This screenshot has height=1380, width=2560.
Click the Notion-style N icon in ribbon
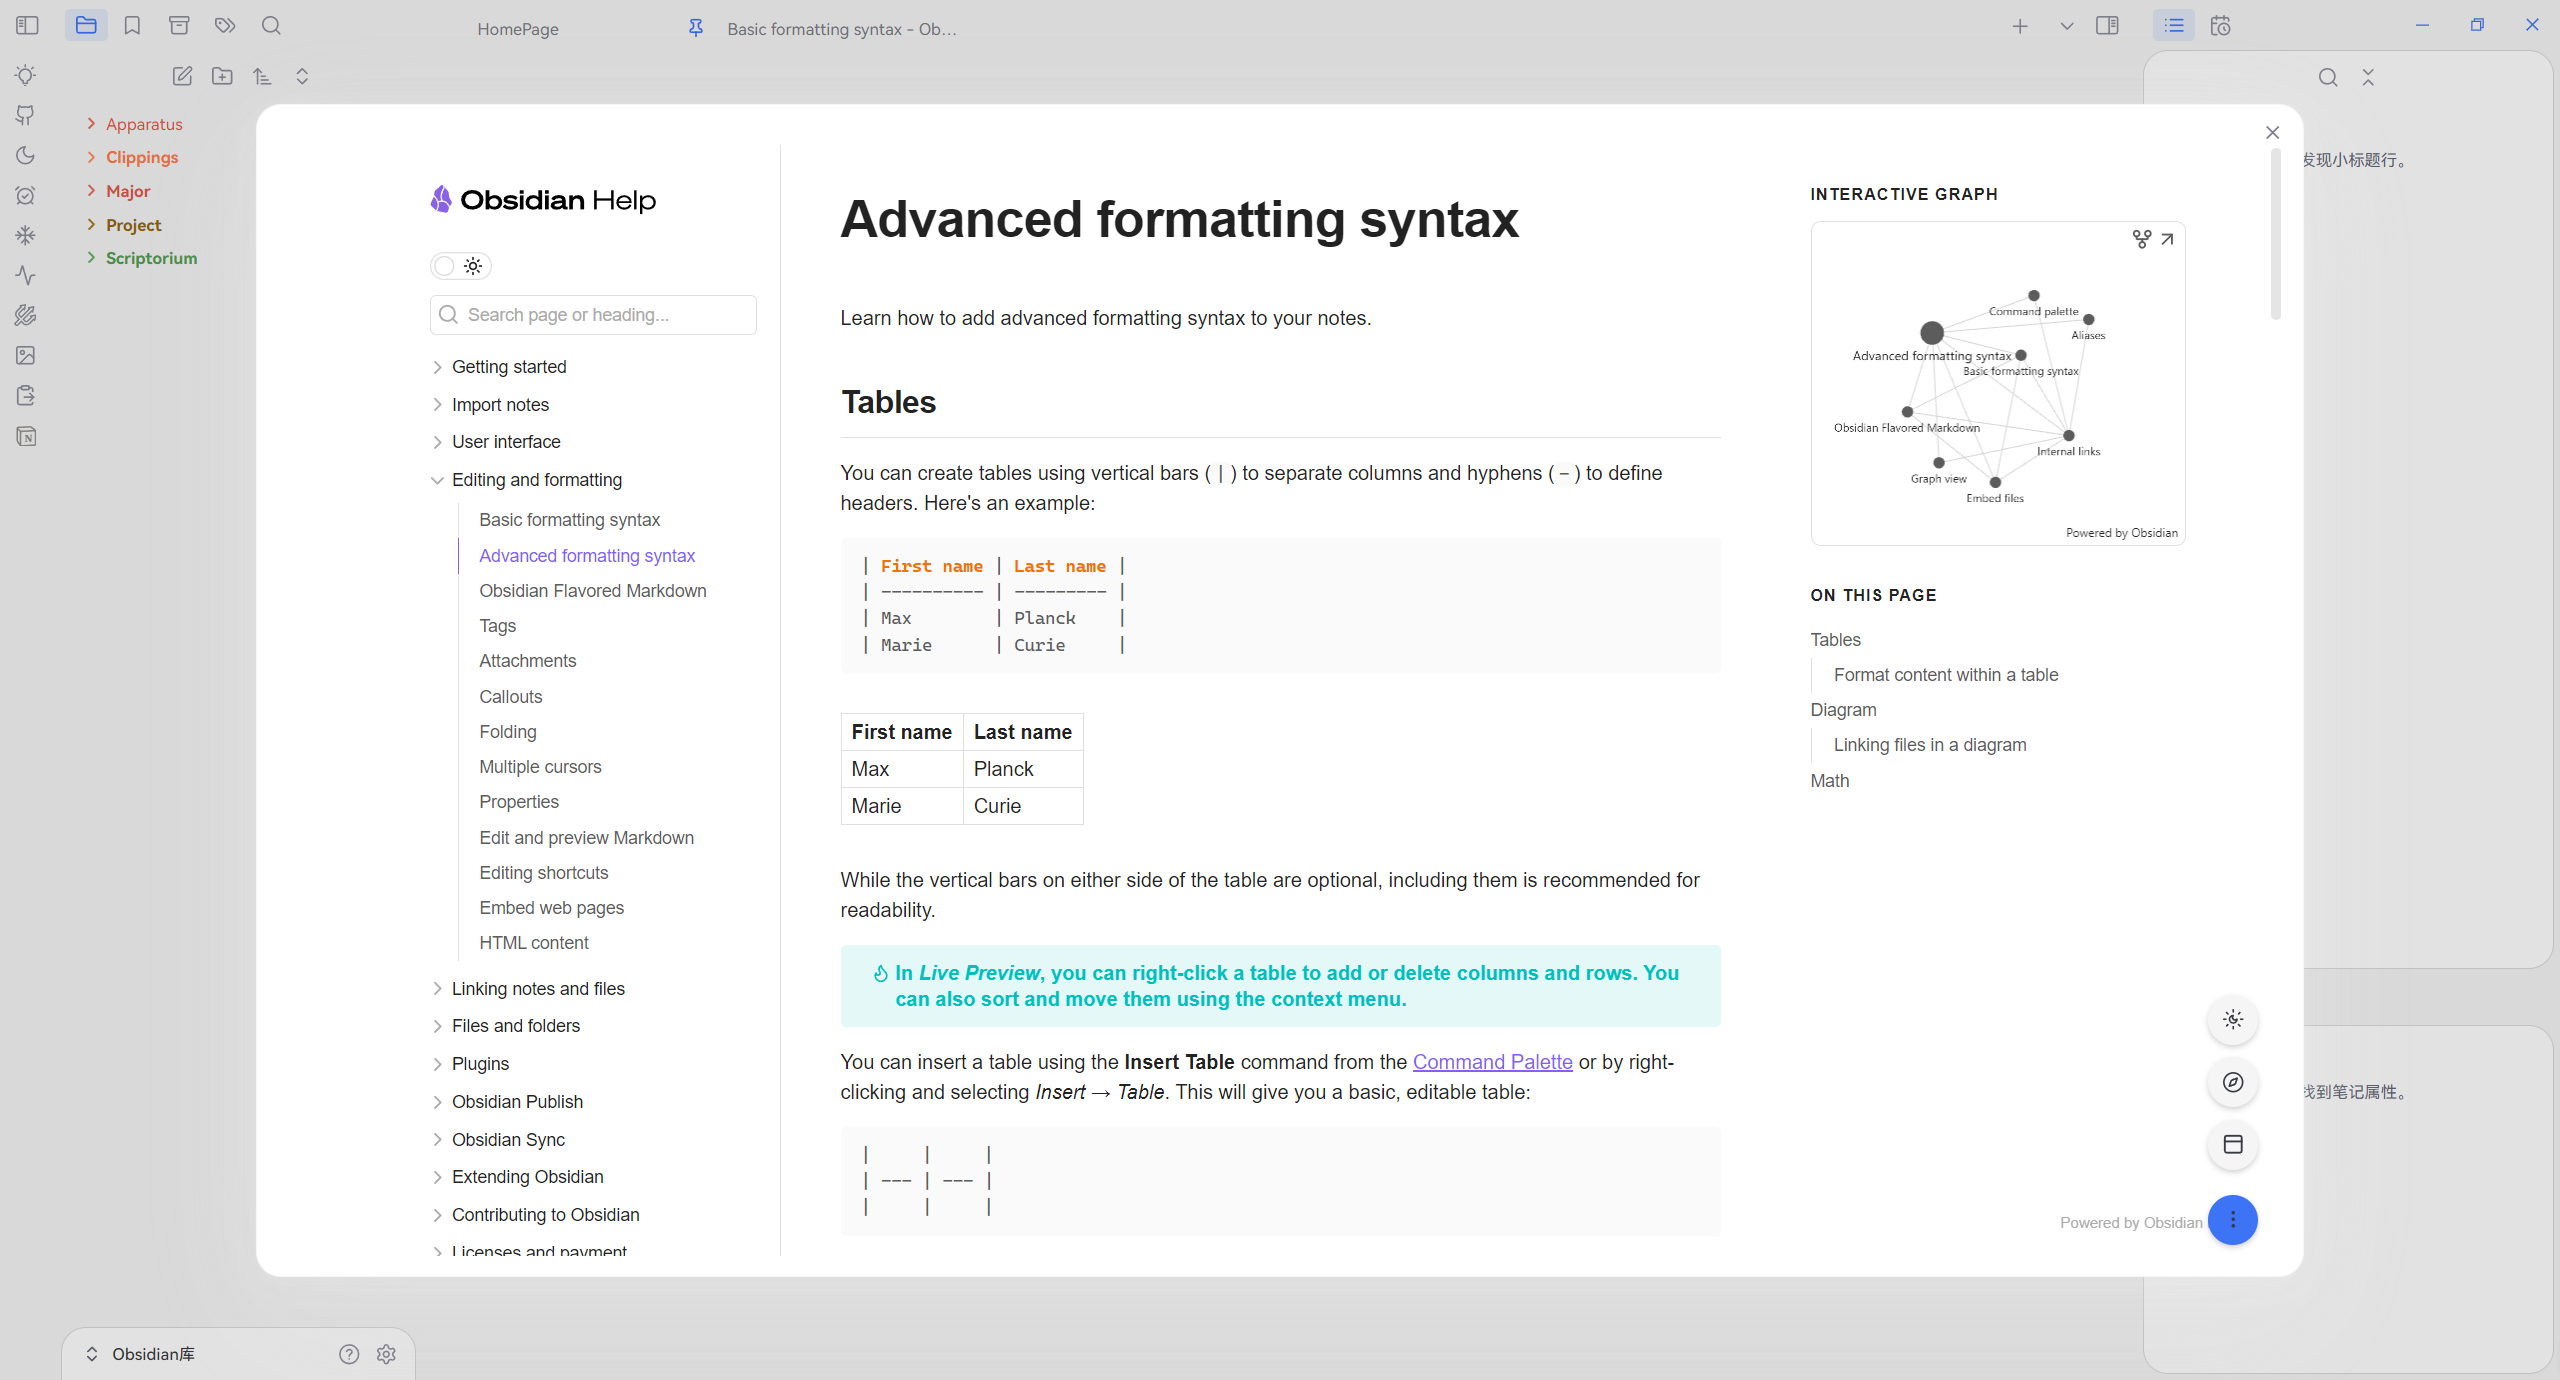click(26, 436)
